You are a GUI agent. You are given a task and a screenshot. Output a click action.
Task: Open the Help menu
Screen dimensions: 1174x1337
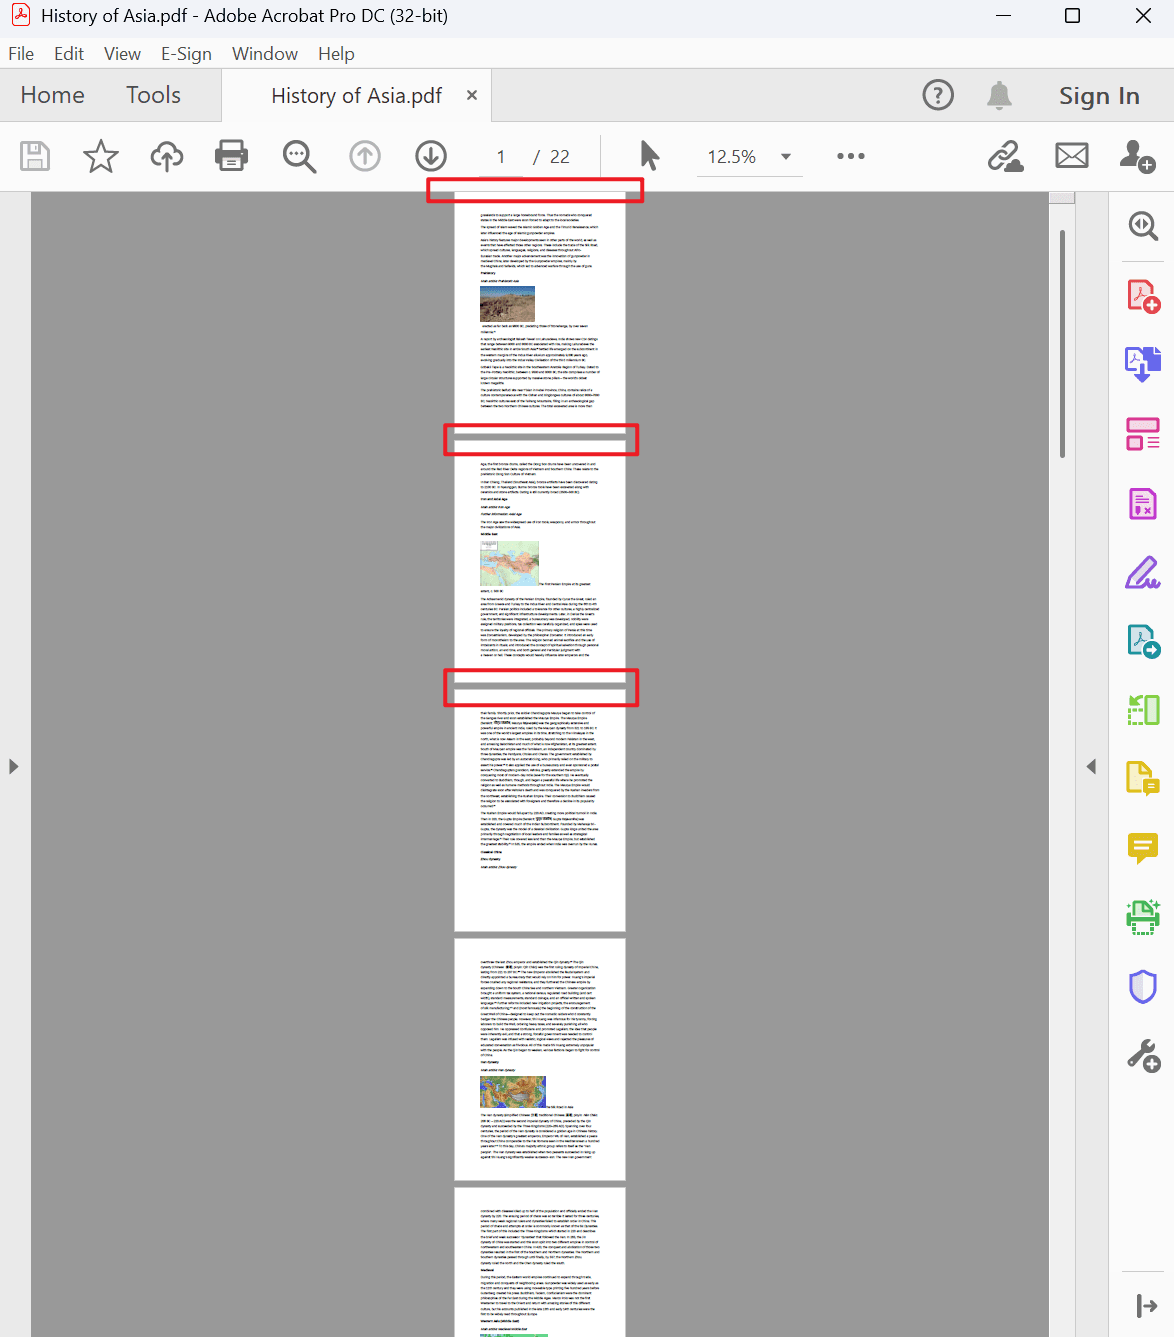click(x=336, y=54)
